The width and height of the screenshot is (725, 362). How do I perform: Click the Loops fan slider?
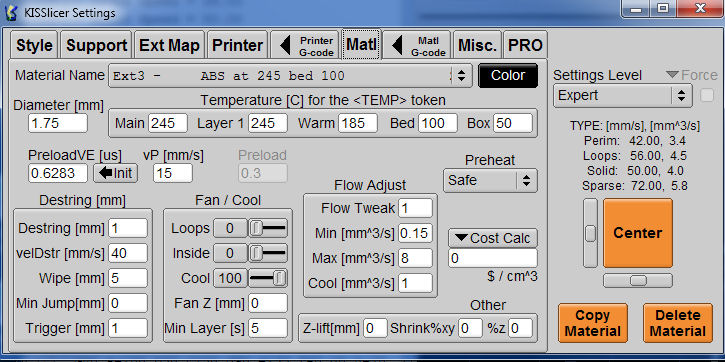coord(268,228)
